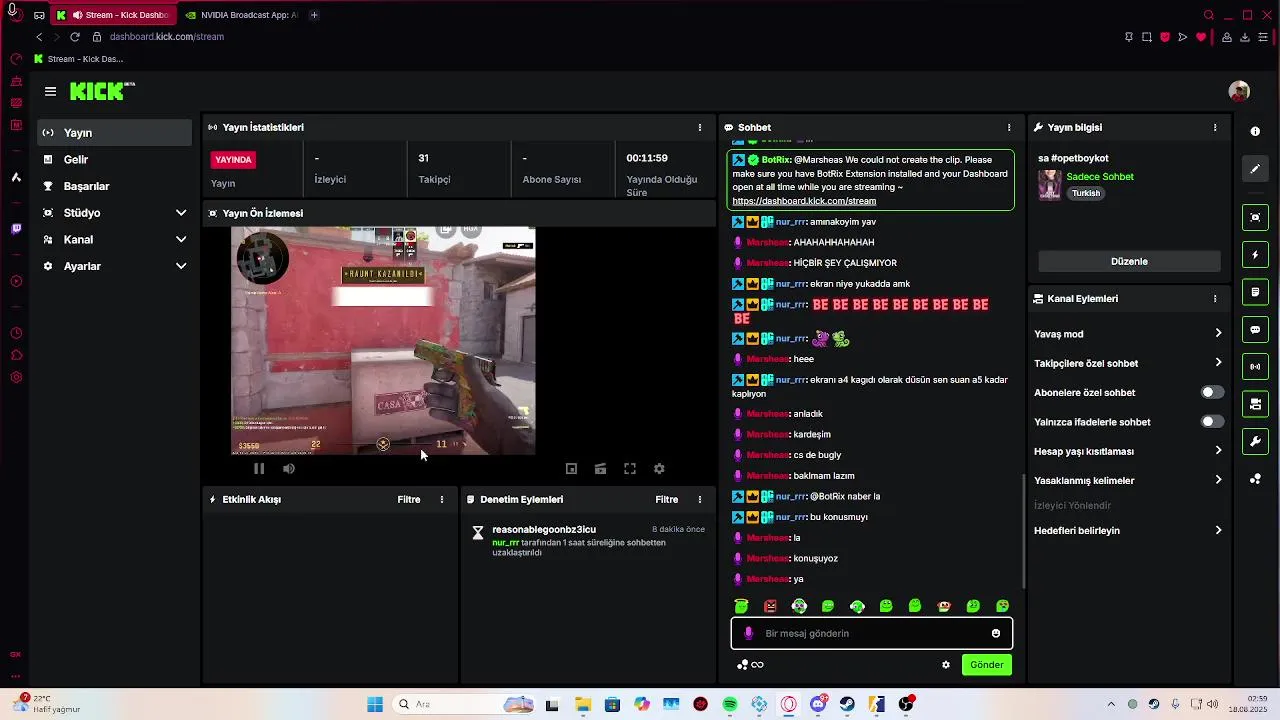Viewport: 1280px width, 720px height.
Task: Toggle the camera widget icon in right toolbar
Action: [x=1255, y=404]
